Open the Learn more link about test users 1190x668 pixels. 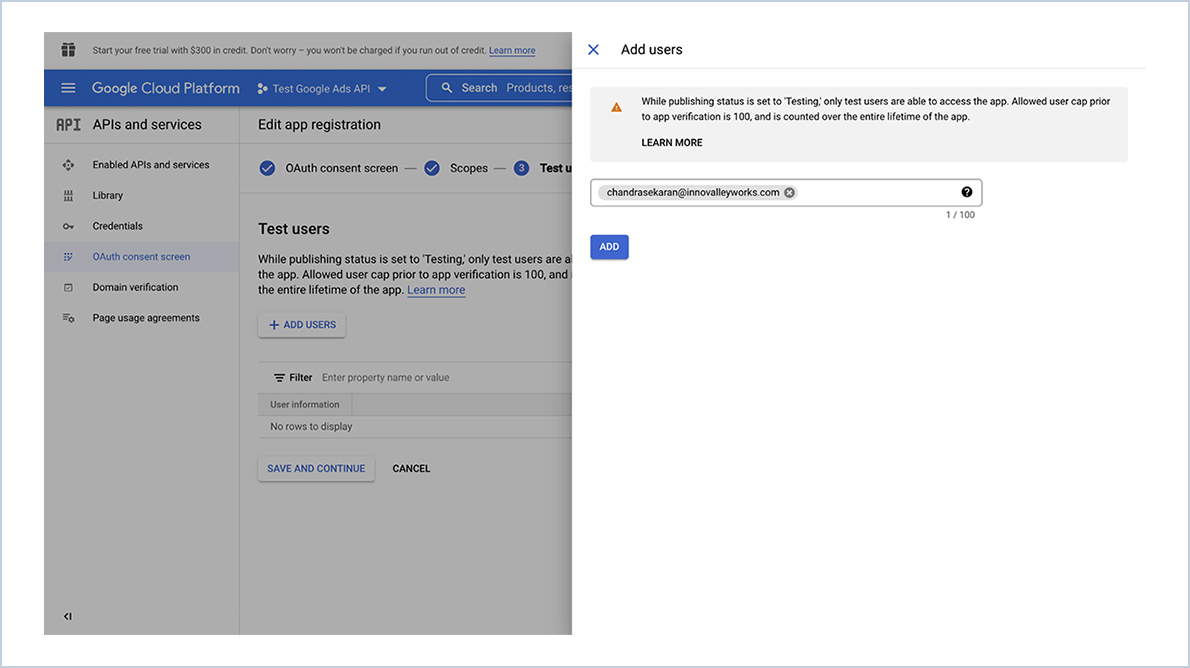(435, 290)
